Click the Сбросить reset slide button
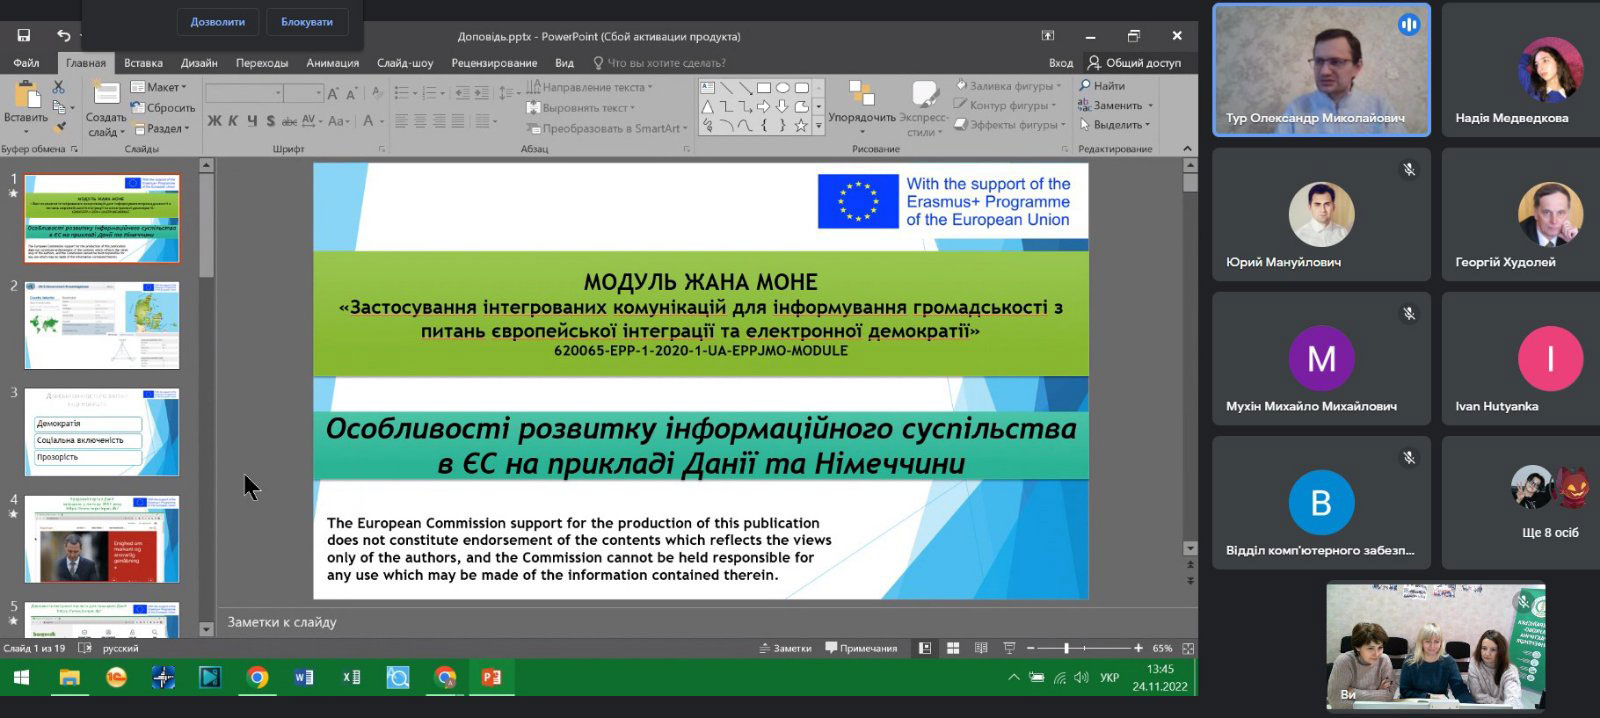Image resolution: width=1600 pixels, height=718 pixels. [163, 108]
